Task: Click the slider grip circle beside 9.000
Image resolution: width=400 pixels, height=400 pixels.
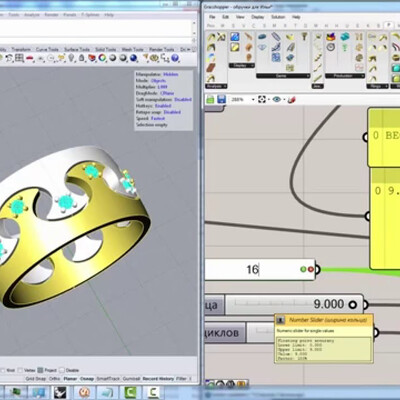Action: (x=352, y=304)
